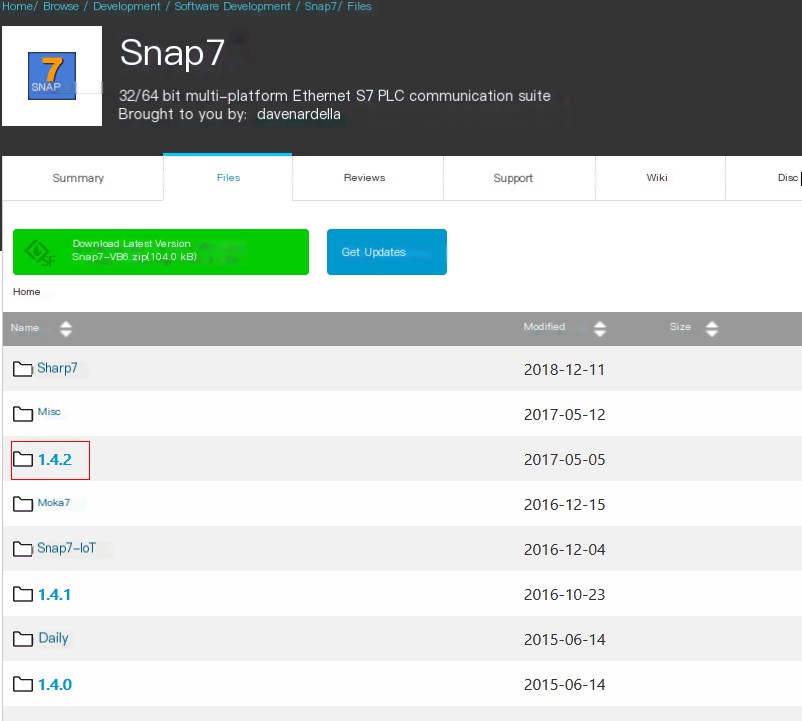
Task: Open the 1.4.2 folder icon
Action: tap(23, 459)
